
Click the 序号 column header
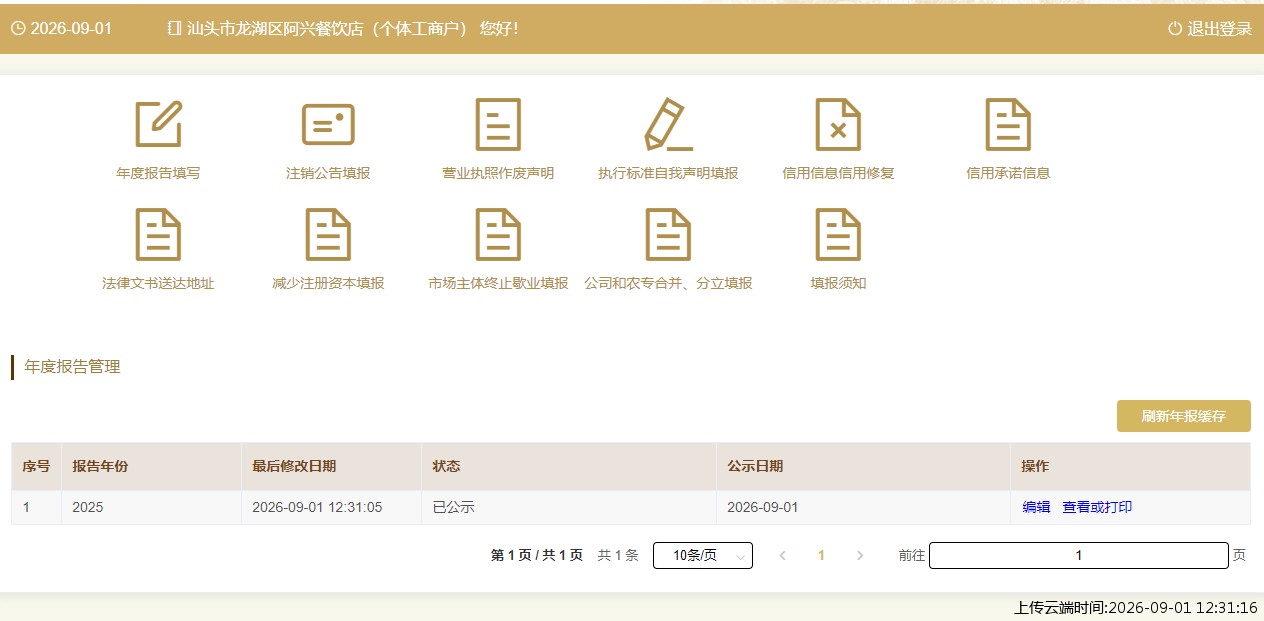36,466
